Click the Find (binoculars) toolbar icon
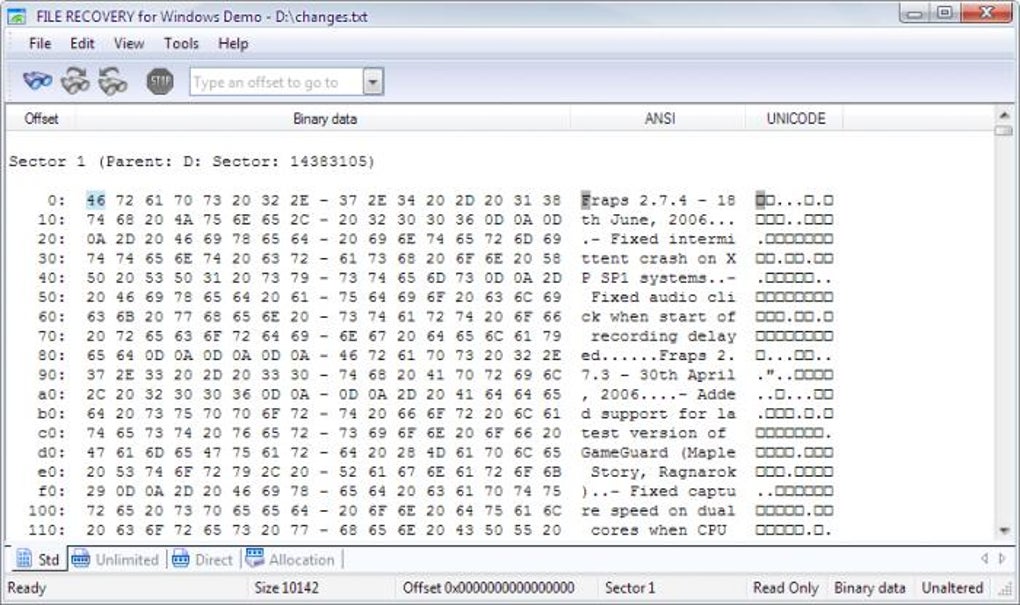The width and height of the screenshot is (1020, 605). [38, 81]
